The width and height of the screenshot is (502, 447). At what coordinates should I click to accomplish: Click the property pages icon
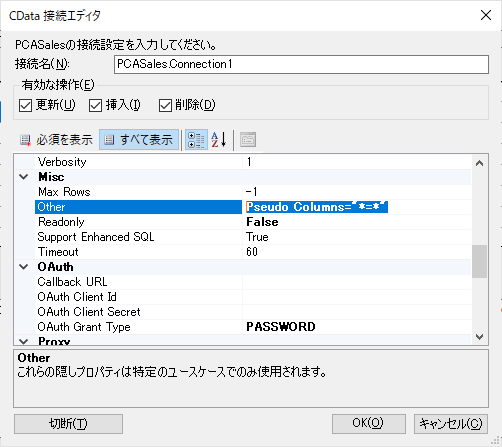[x=248, y=140]
